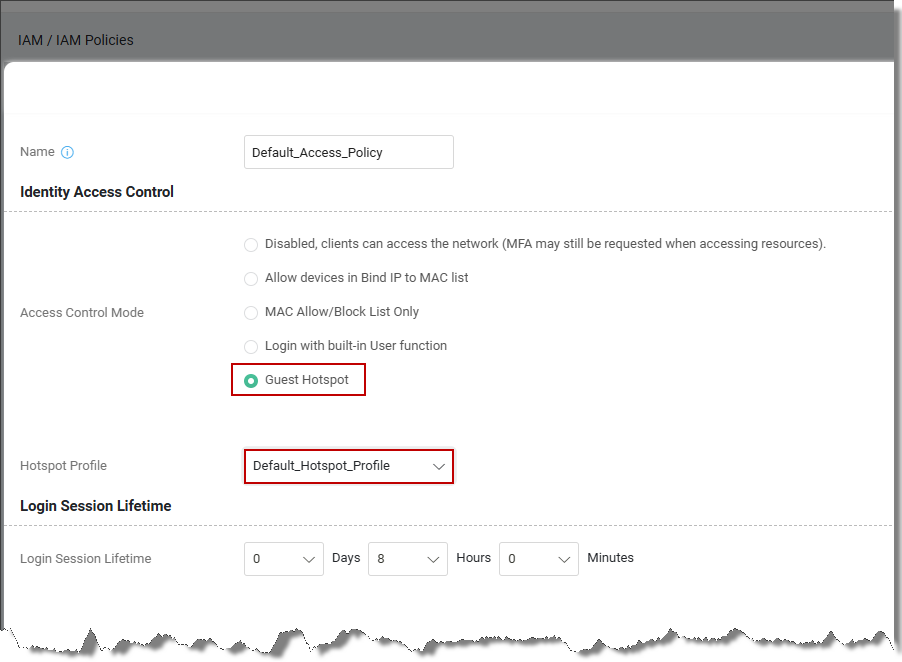Click the Access Control Mode label
This screenshot has width=902, height=662.
[x=82, y=313]
